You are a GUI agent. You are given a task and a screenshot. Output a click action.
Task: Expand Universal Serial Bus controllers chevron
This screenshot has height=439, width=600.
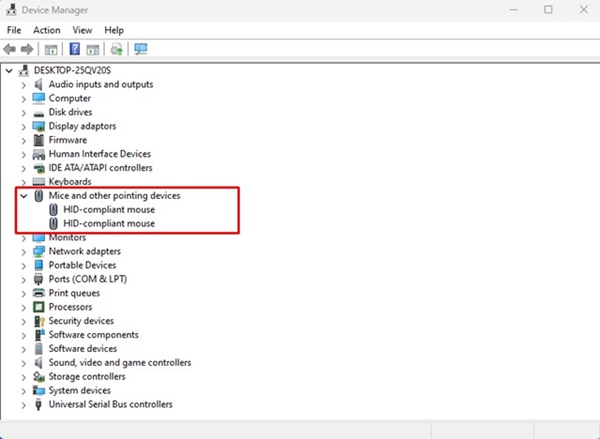coord(24,405)
